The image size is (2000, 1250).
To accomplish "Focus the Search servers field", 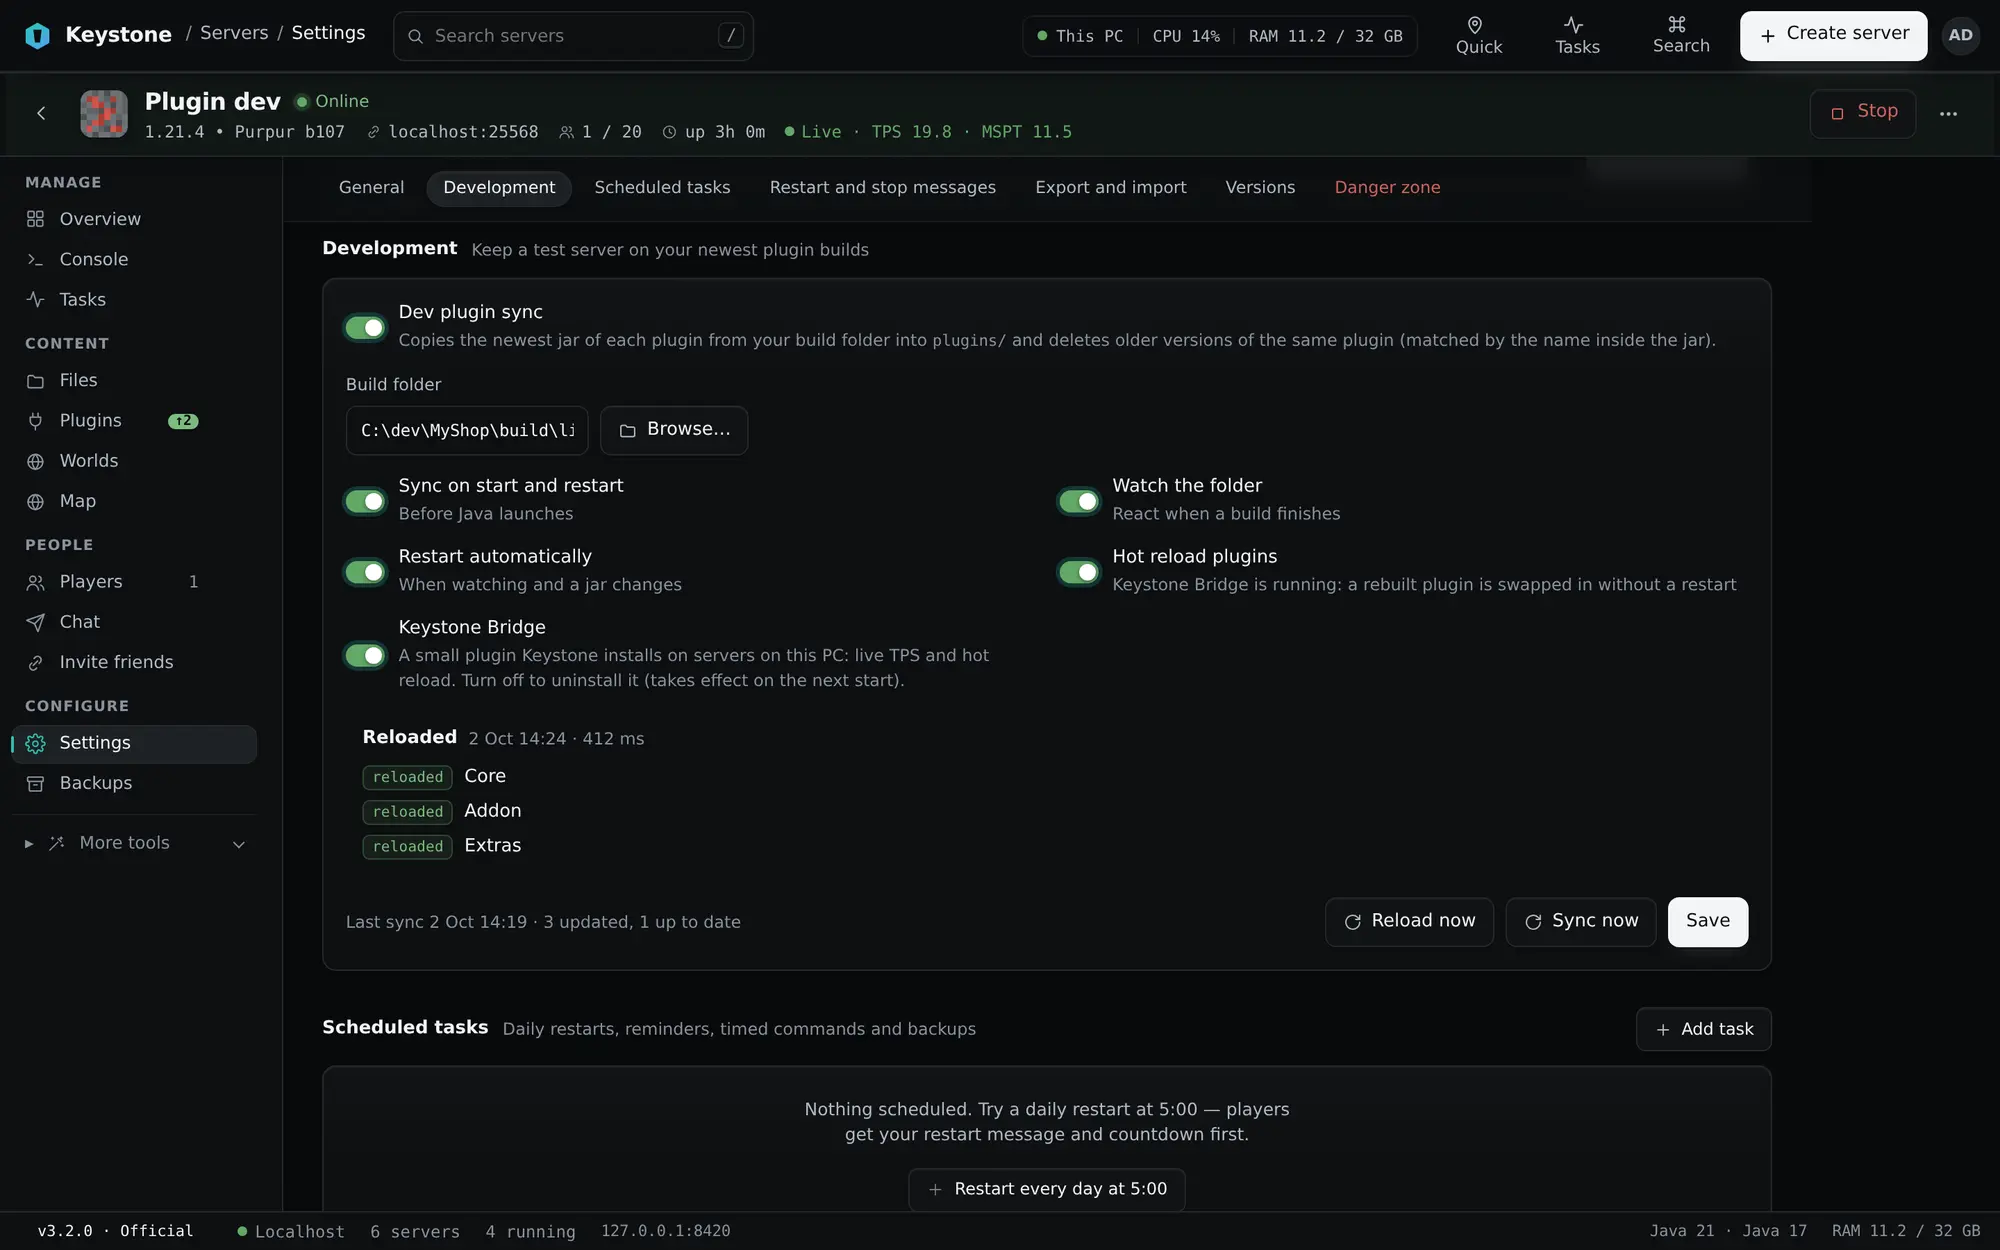I will tap(573, 36).
